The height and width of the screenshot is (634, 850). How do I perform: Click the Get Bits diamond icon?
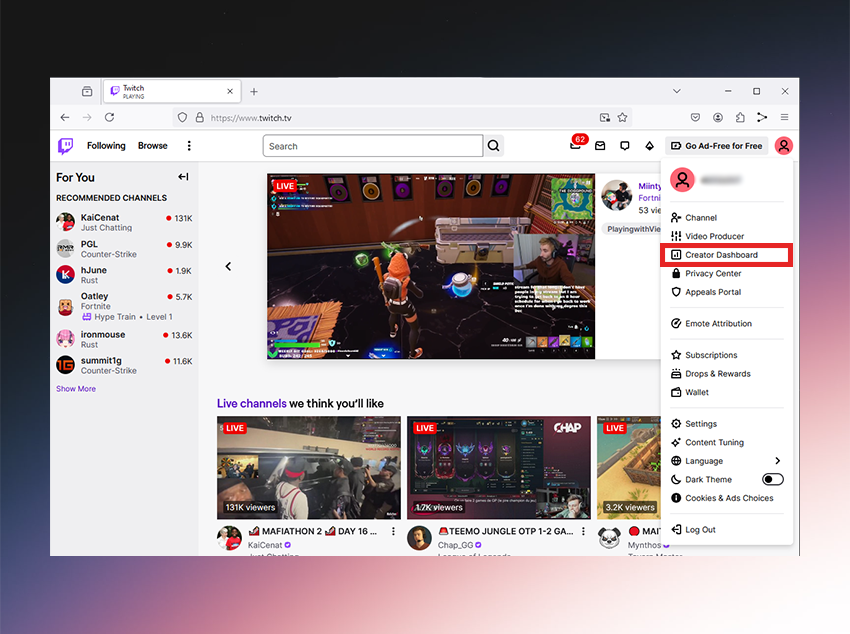click(649, 146)
